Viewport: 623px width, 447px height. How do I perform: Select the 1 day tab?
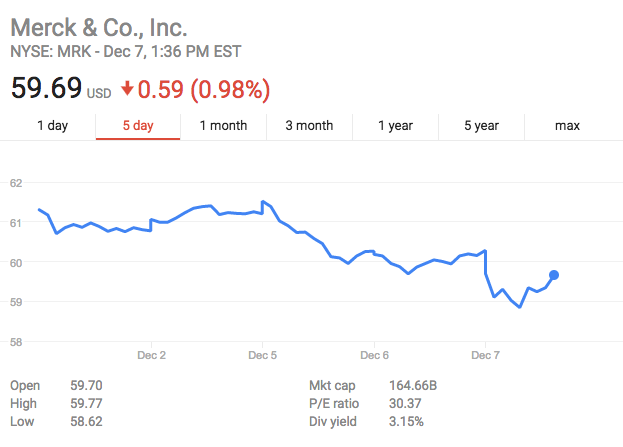point(52,126)
